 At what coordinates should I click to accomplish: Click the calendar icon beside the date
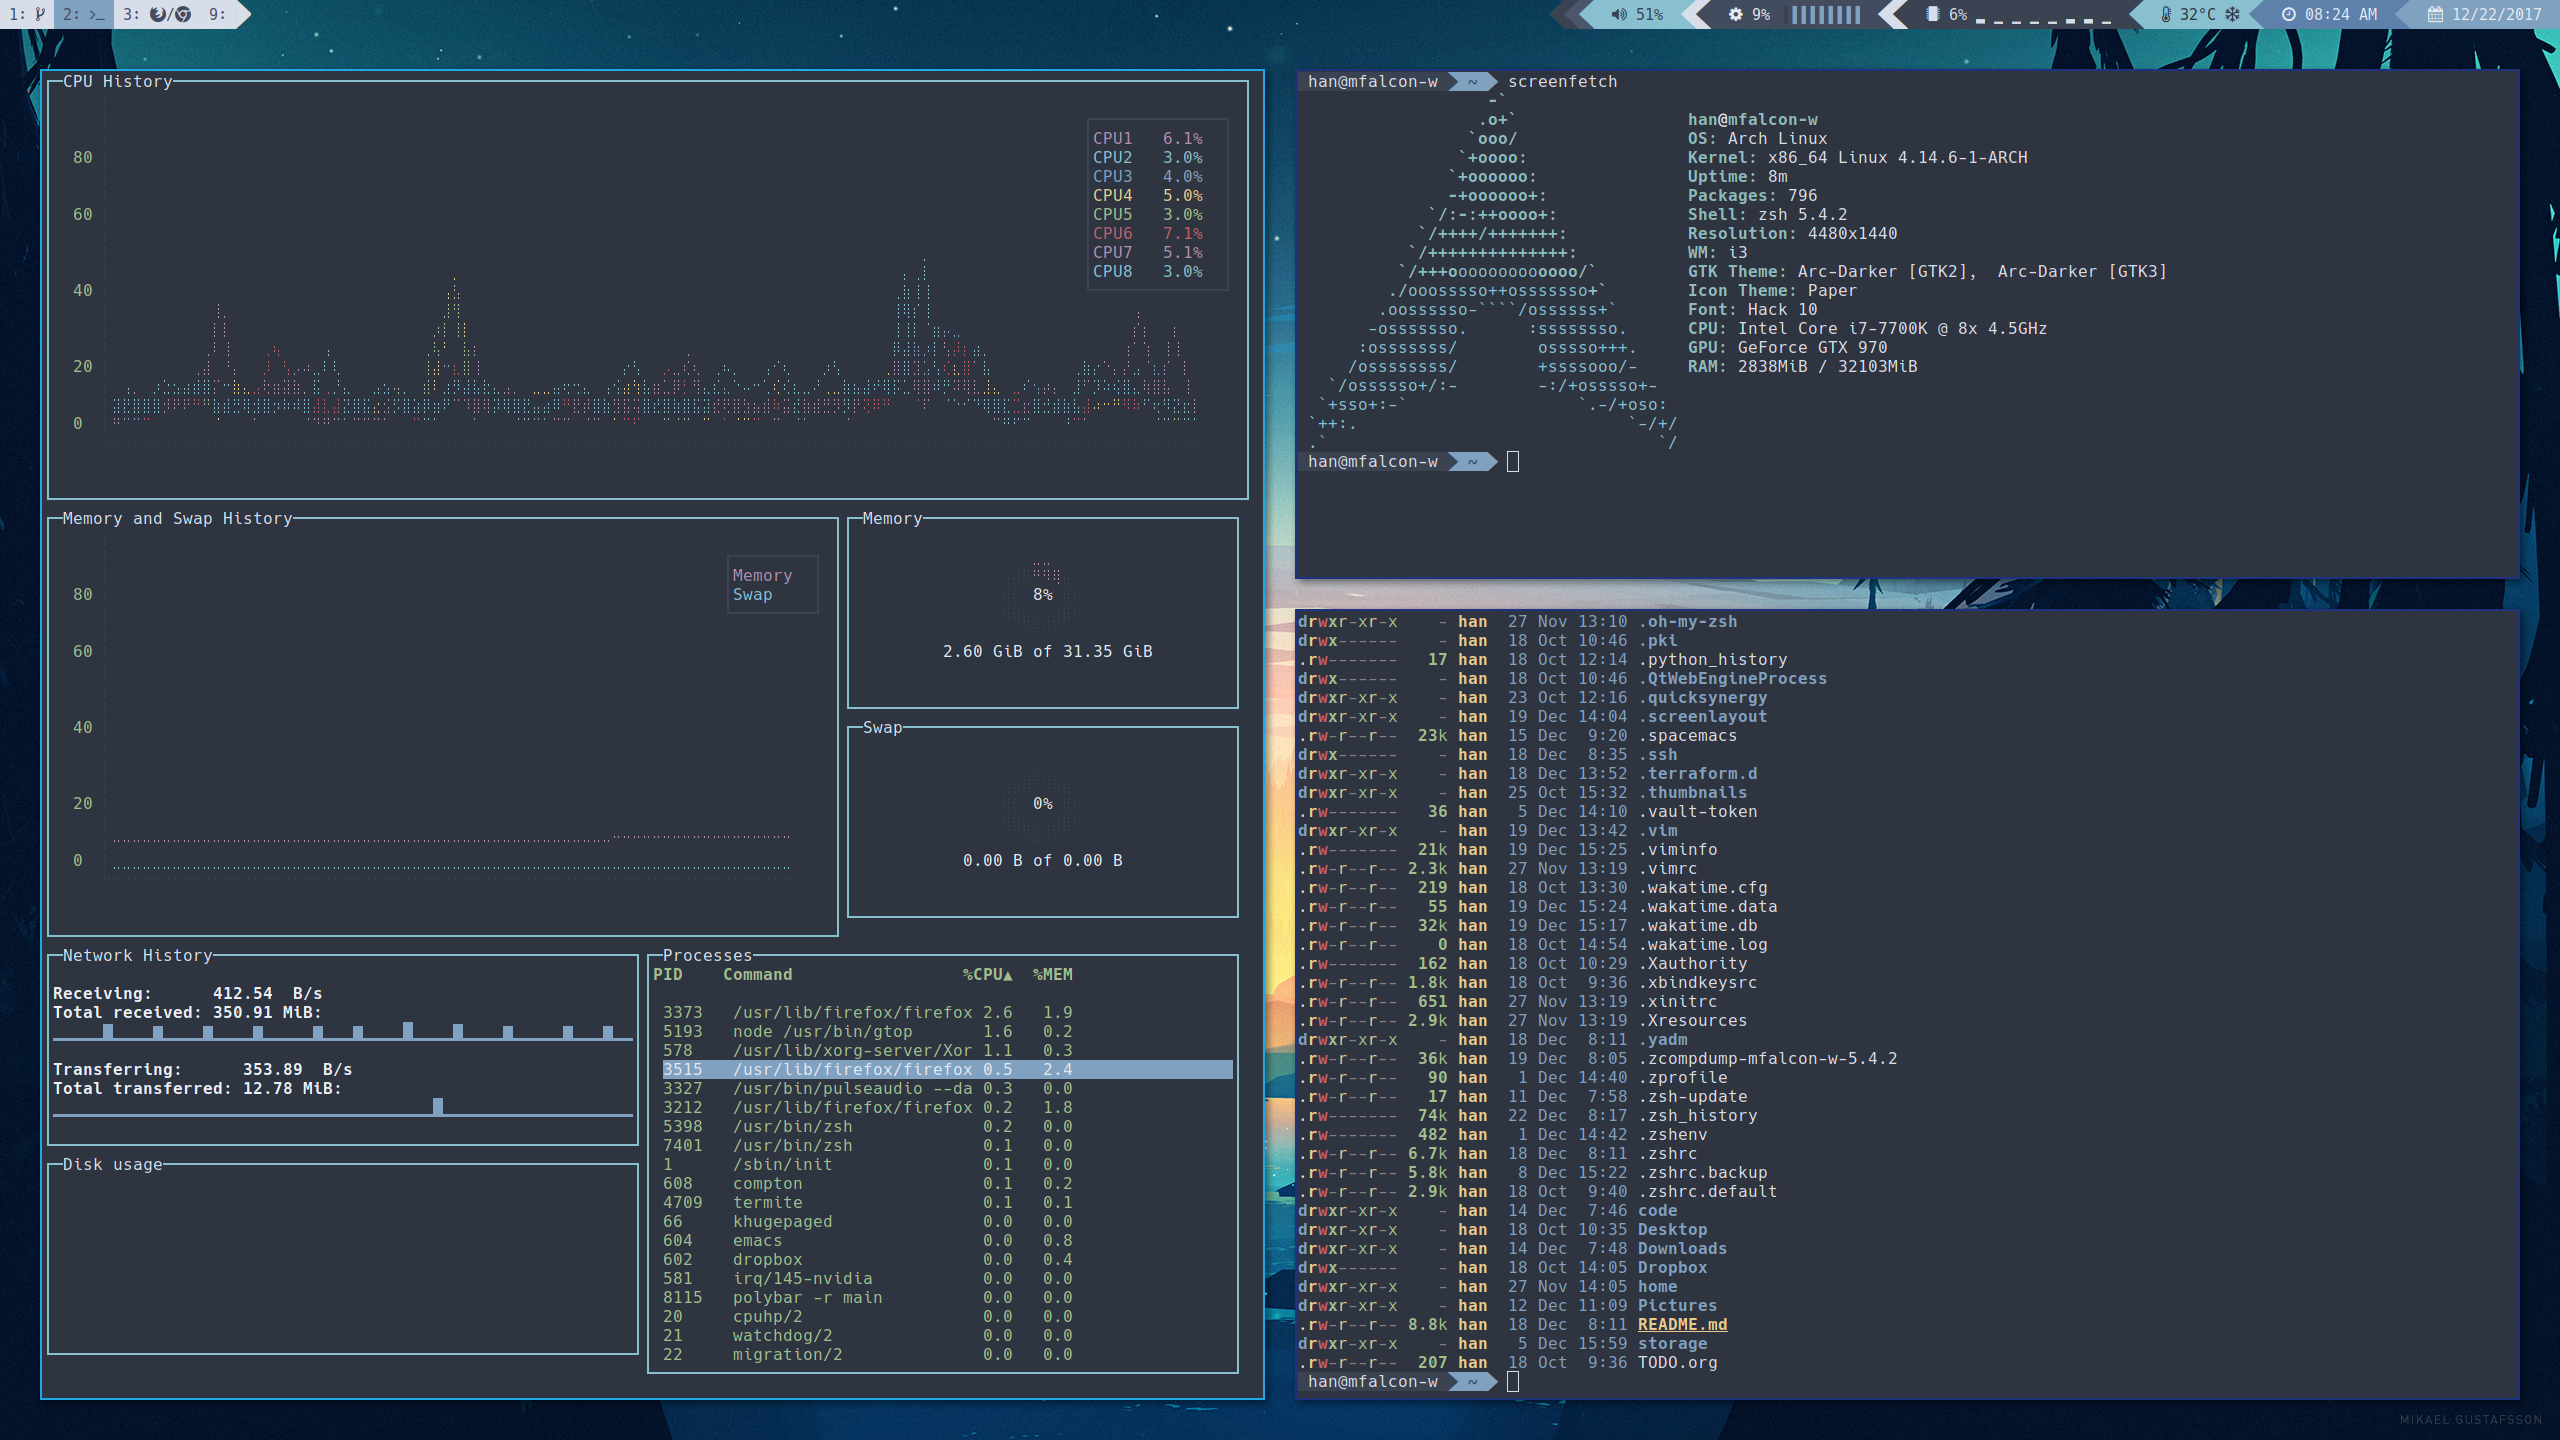(x=2435, y=14)
